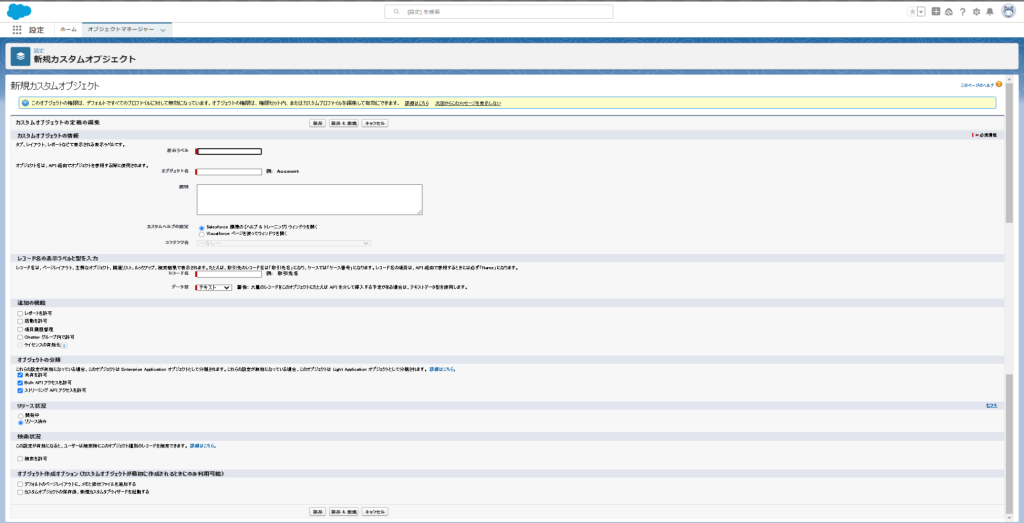Click the top キャンセル button
Image resolution: width=1024 pixels, height=523 pixels.
tap(375, 123)
